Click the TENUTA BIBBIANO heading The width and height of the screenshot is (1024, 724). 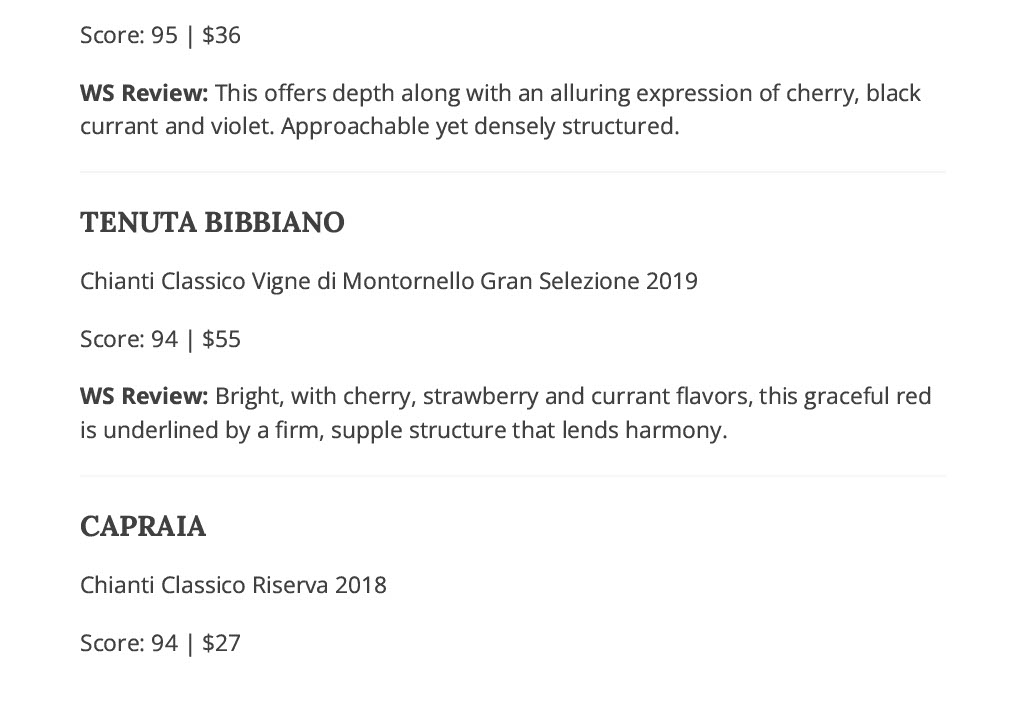[212, 223]
